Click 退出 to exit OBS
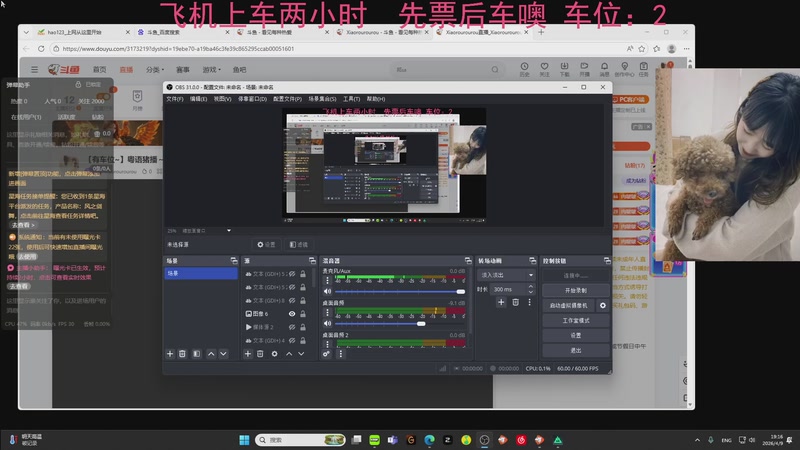This screenshot has height=450, width=800. click(576, 351)
